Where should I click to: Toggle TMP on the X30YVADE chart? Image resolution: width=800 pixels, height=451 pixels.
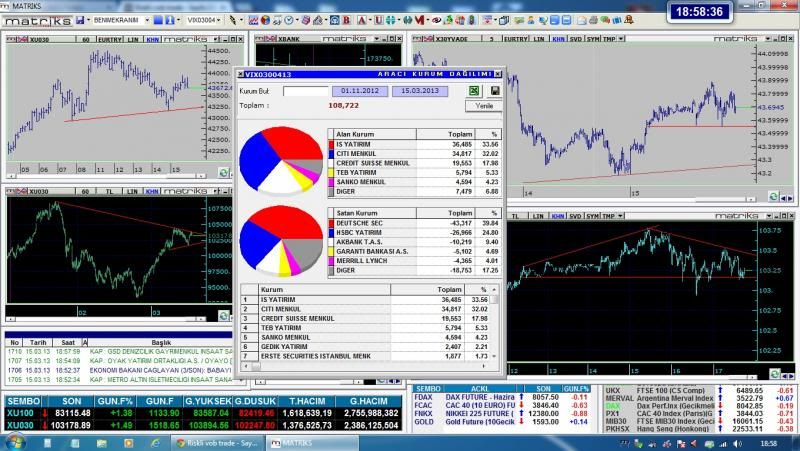(609, 39)
